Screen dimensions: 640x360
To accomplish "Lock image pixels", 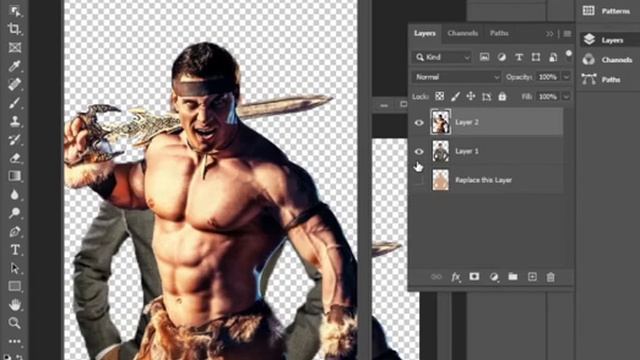I will click(x=456, y=96).
